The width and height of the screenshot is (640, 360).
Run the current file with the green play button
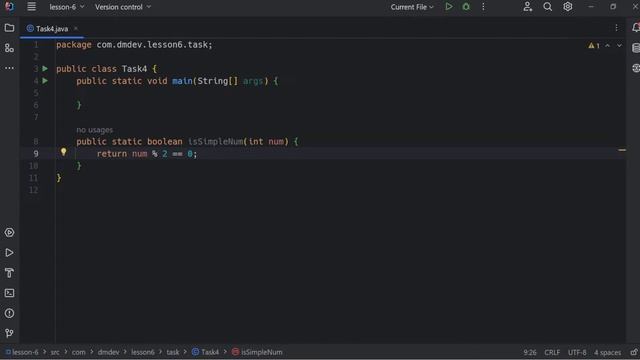coord(449,7)
